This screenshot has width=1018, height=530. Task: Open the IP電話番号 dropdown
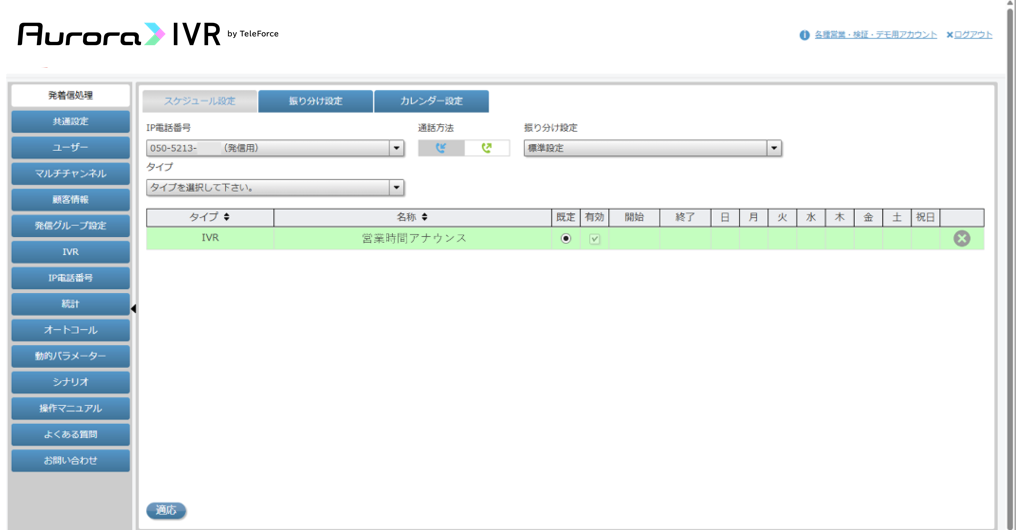275,148
